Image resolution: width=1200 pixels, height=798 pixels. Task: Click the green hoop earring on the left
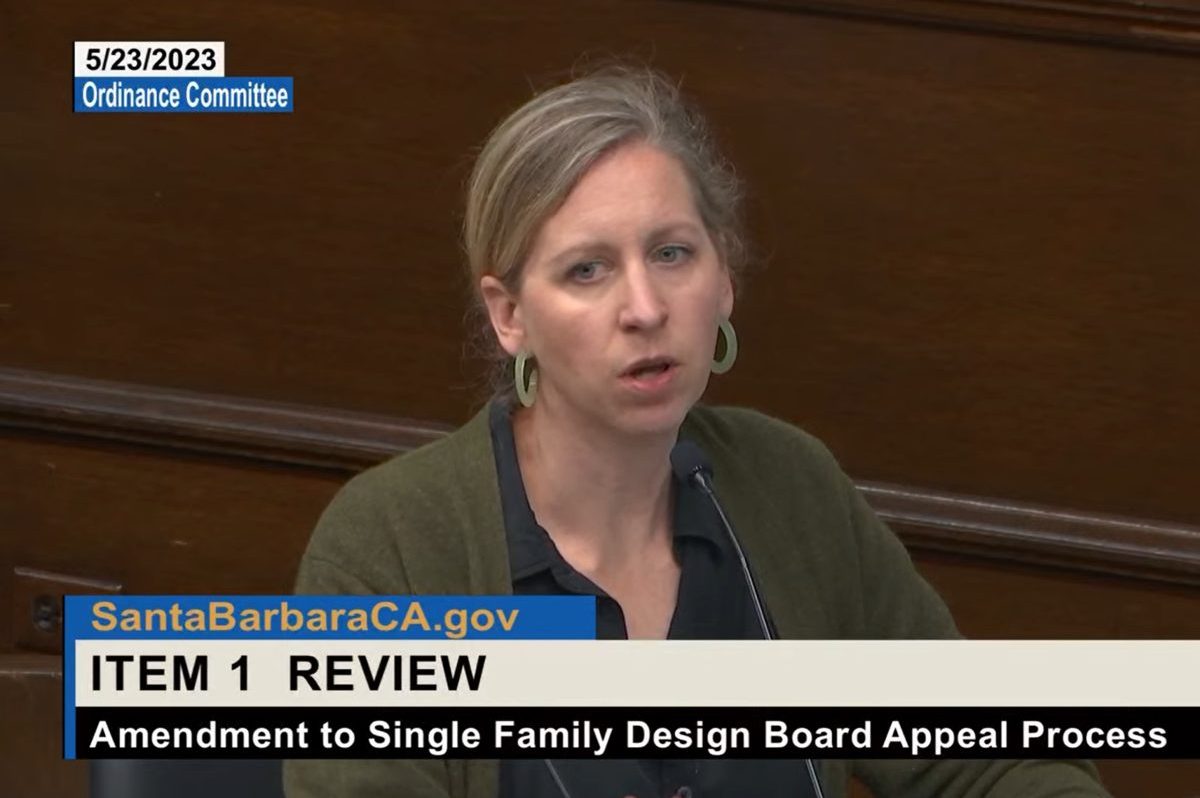pos(525,378)
